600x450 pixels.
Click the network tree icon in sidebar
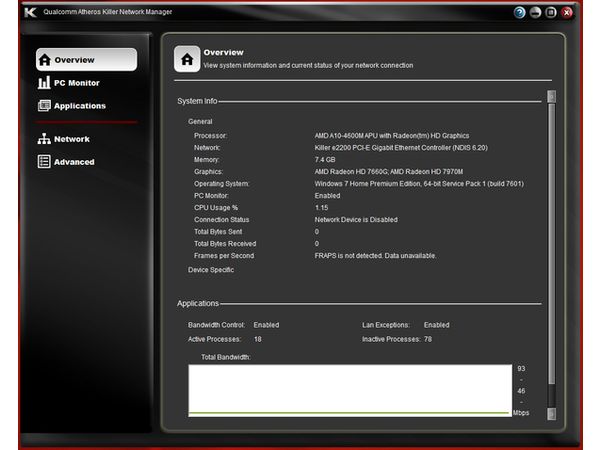44,139
